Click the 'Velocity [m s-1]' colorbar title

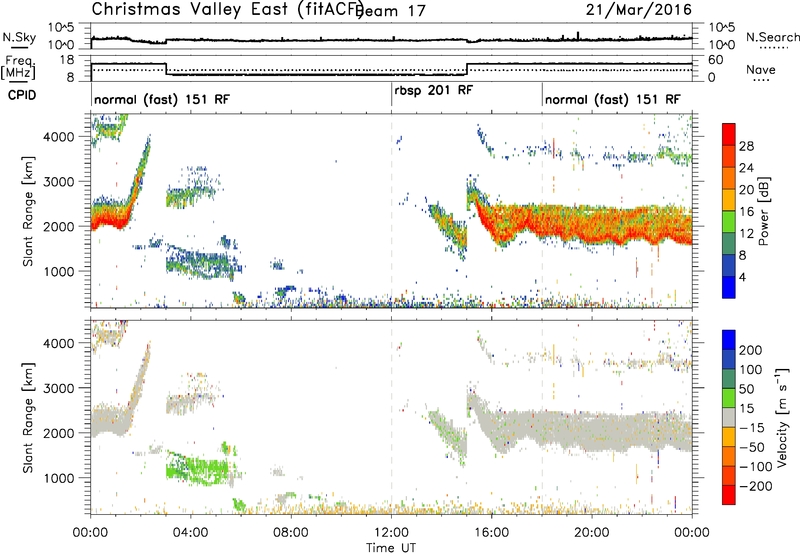[782, 417]
